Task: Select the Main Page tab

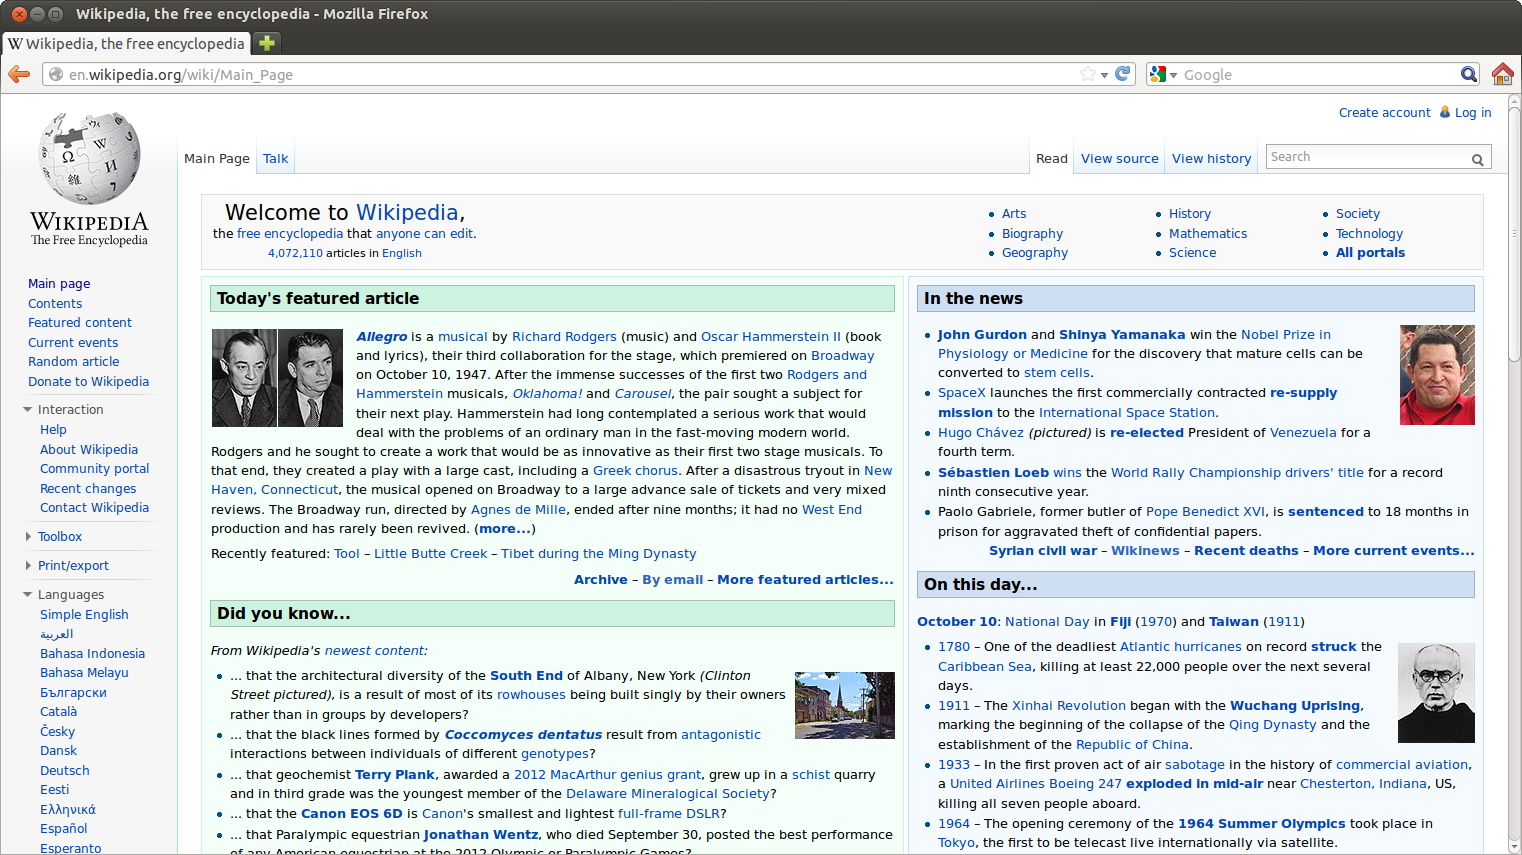Action: 217,159
